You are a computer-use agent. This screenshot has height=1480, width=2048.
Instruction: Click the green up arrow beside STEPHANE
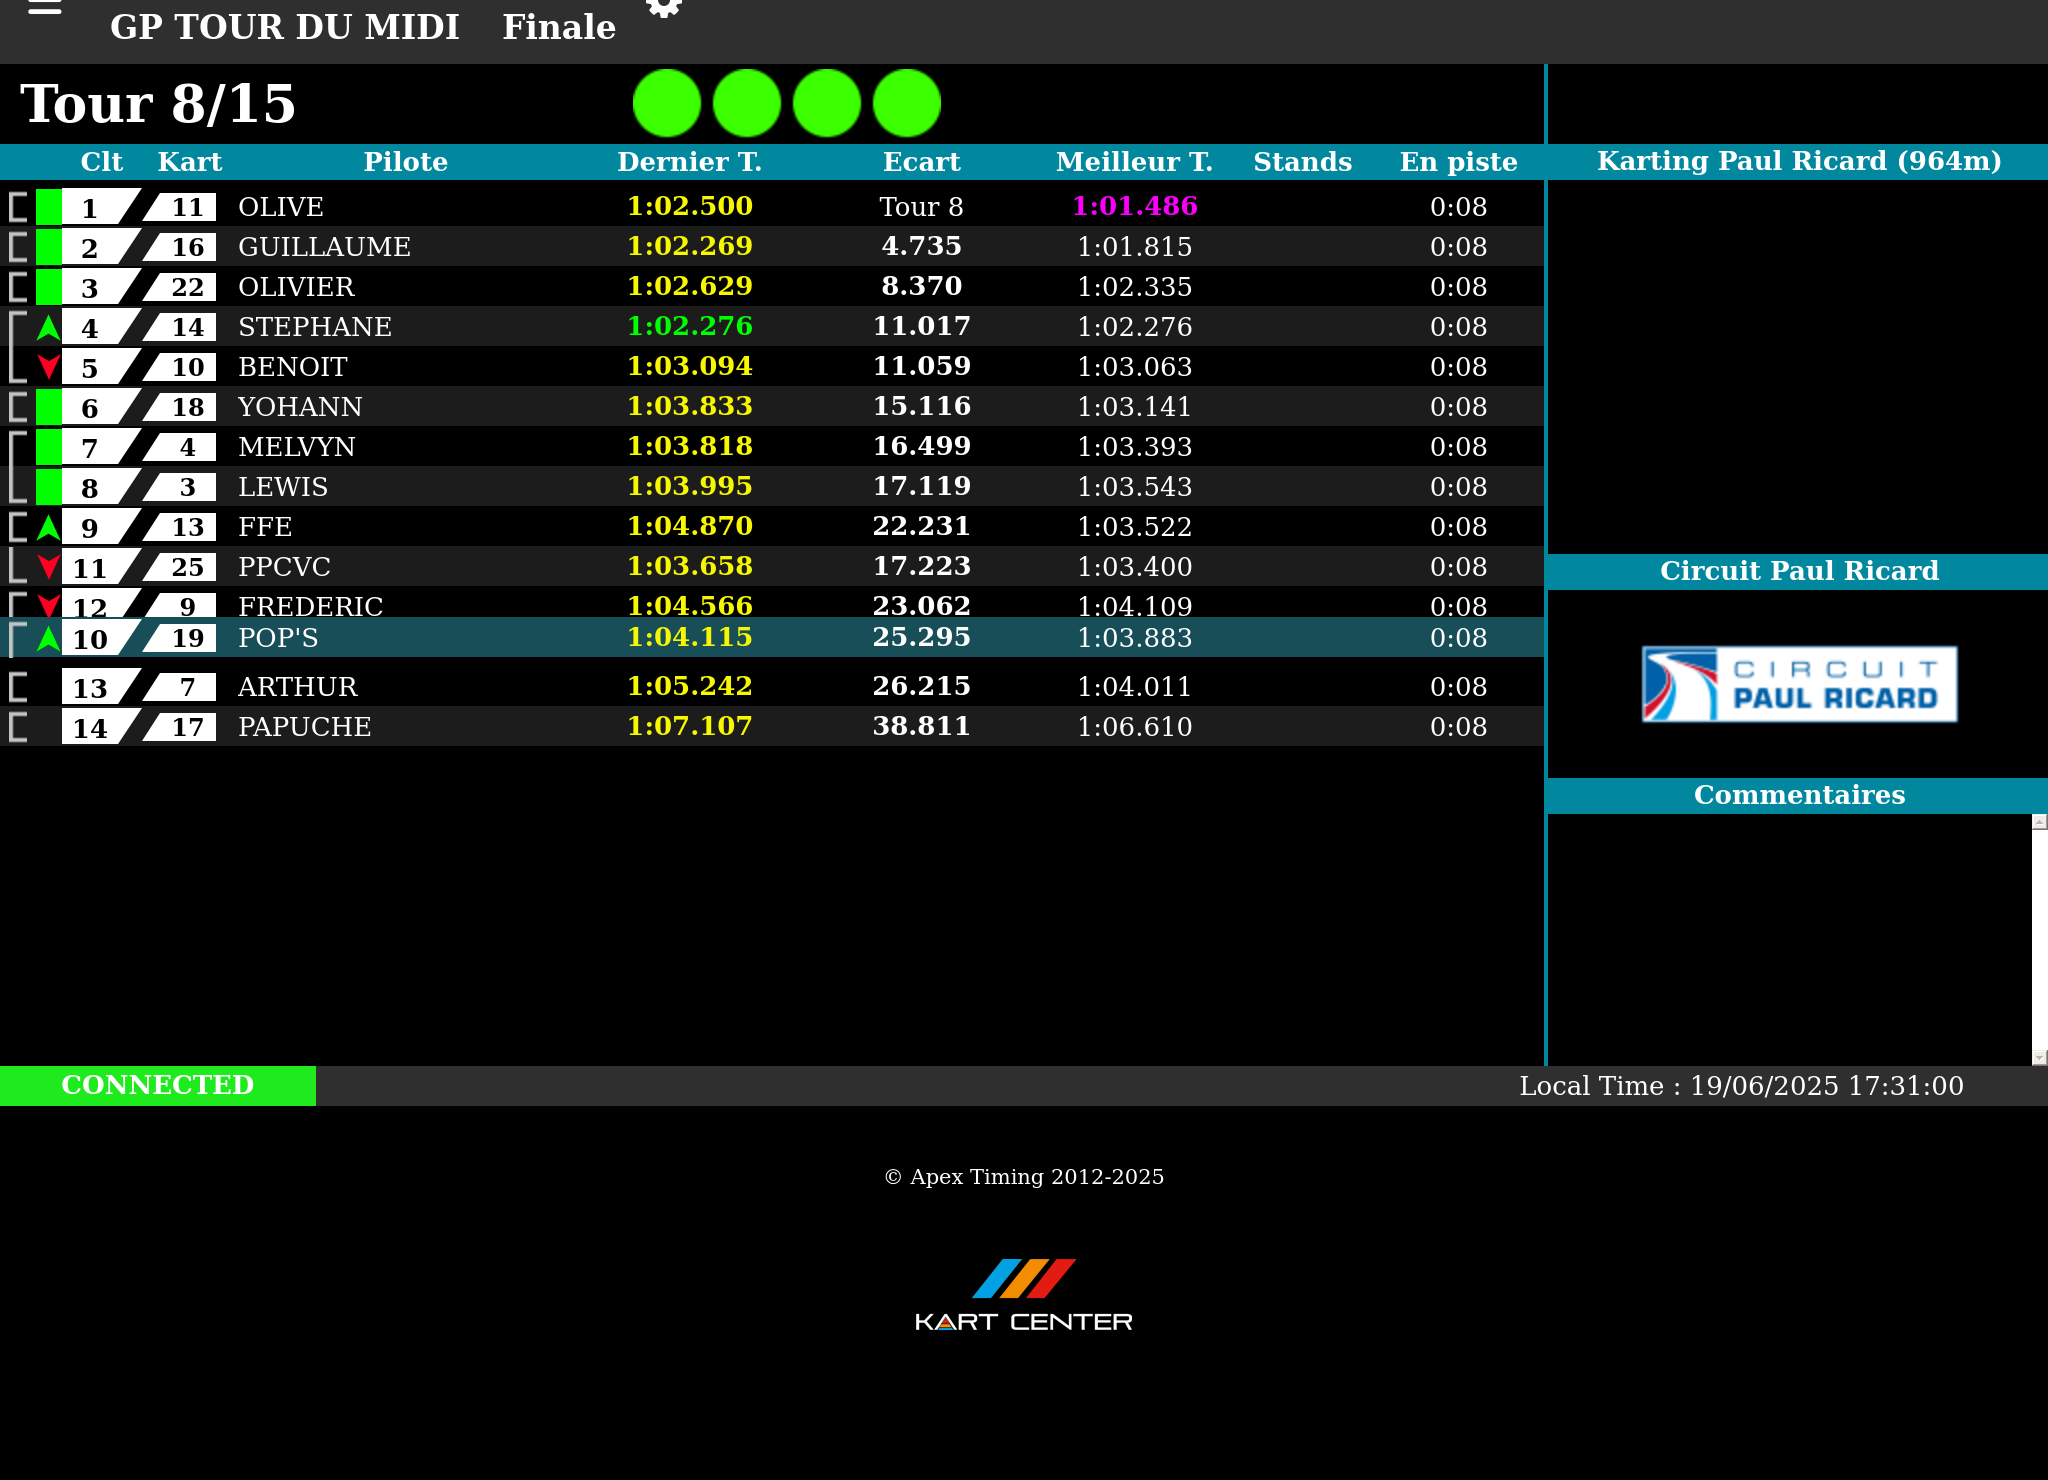coord(48,327)
